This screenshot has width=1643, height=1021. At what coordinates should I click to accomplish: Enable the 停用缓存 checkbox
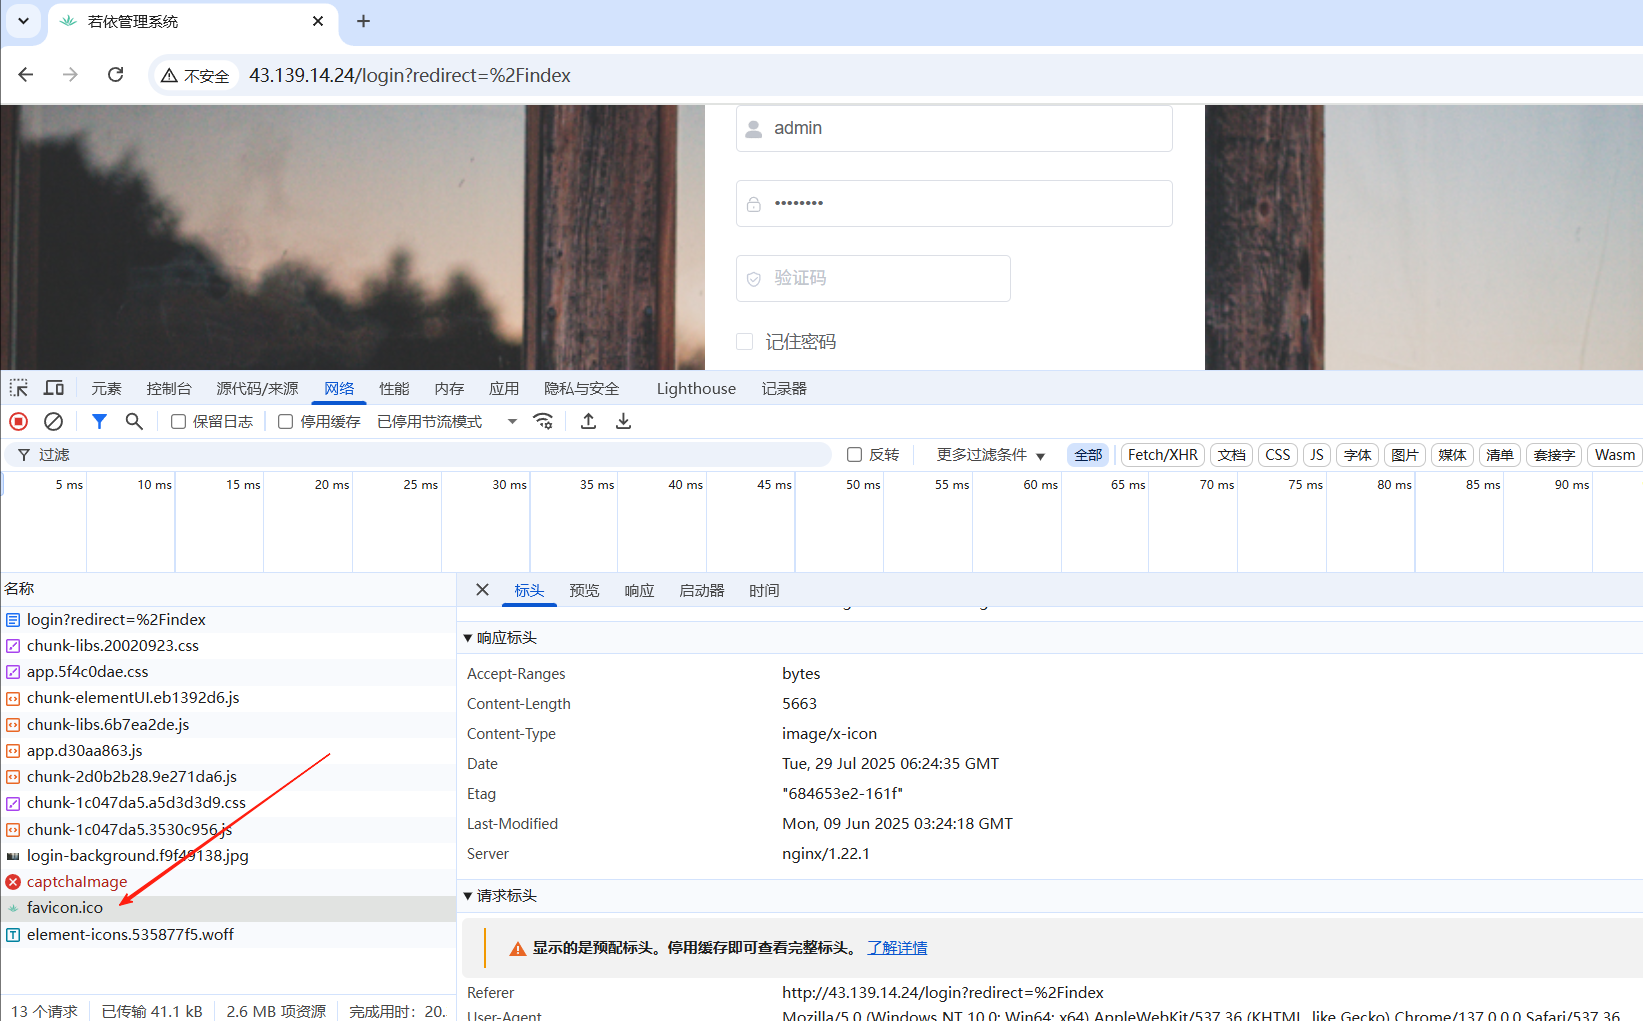pos(285,421)
